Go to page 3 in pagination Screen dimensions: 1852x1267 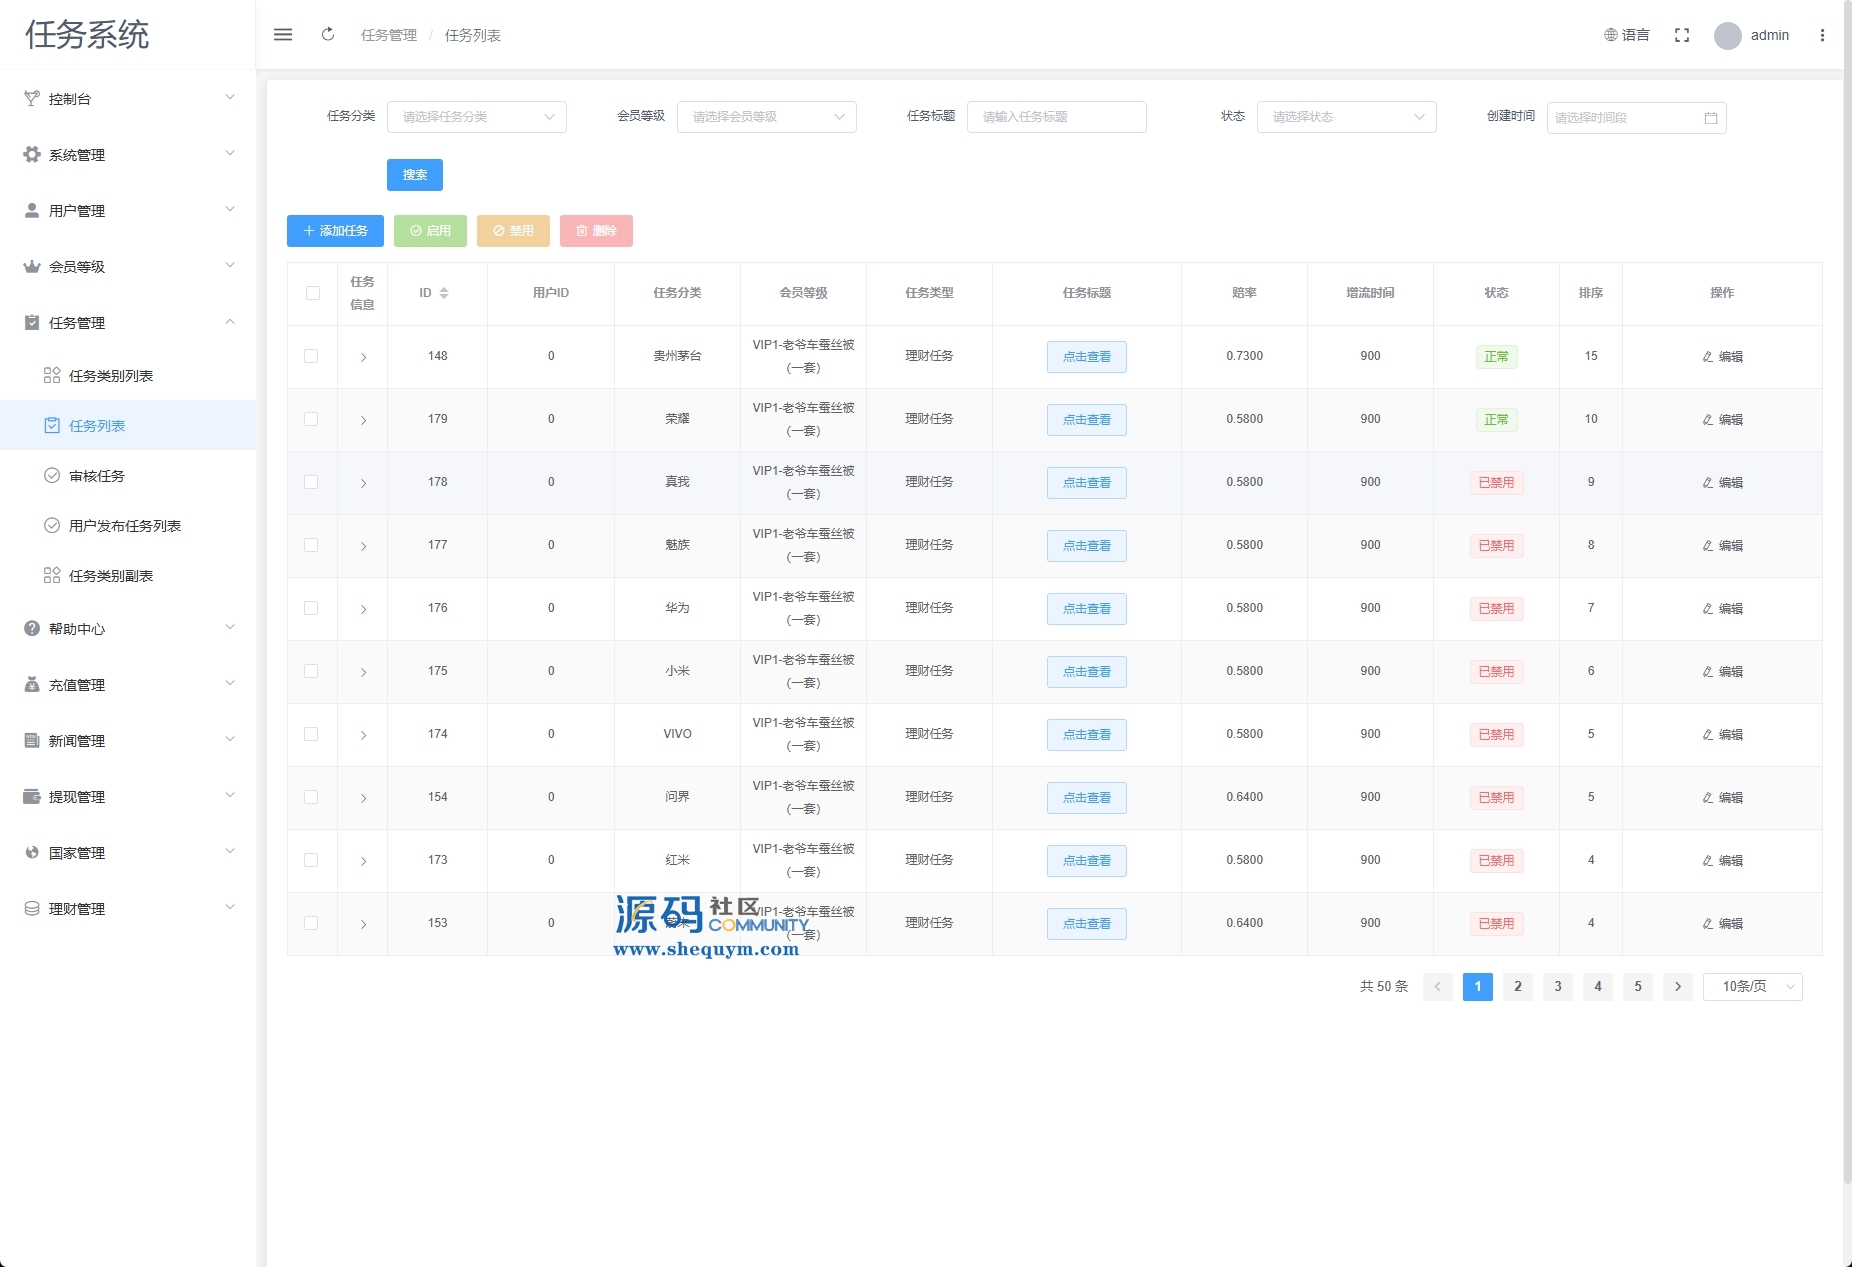1557,987
